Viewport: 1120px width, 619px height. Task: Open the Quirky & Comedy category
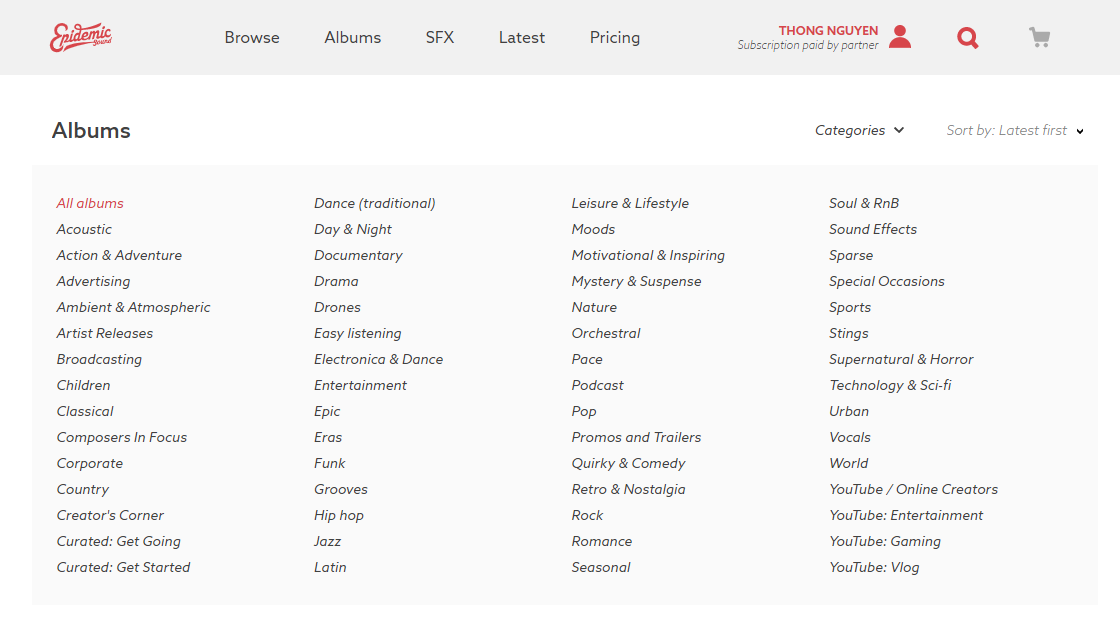629,463
